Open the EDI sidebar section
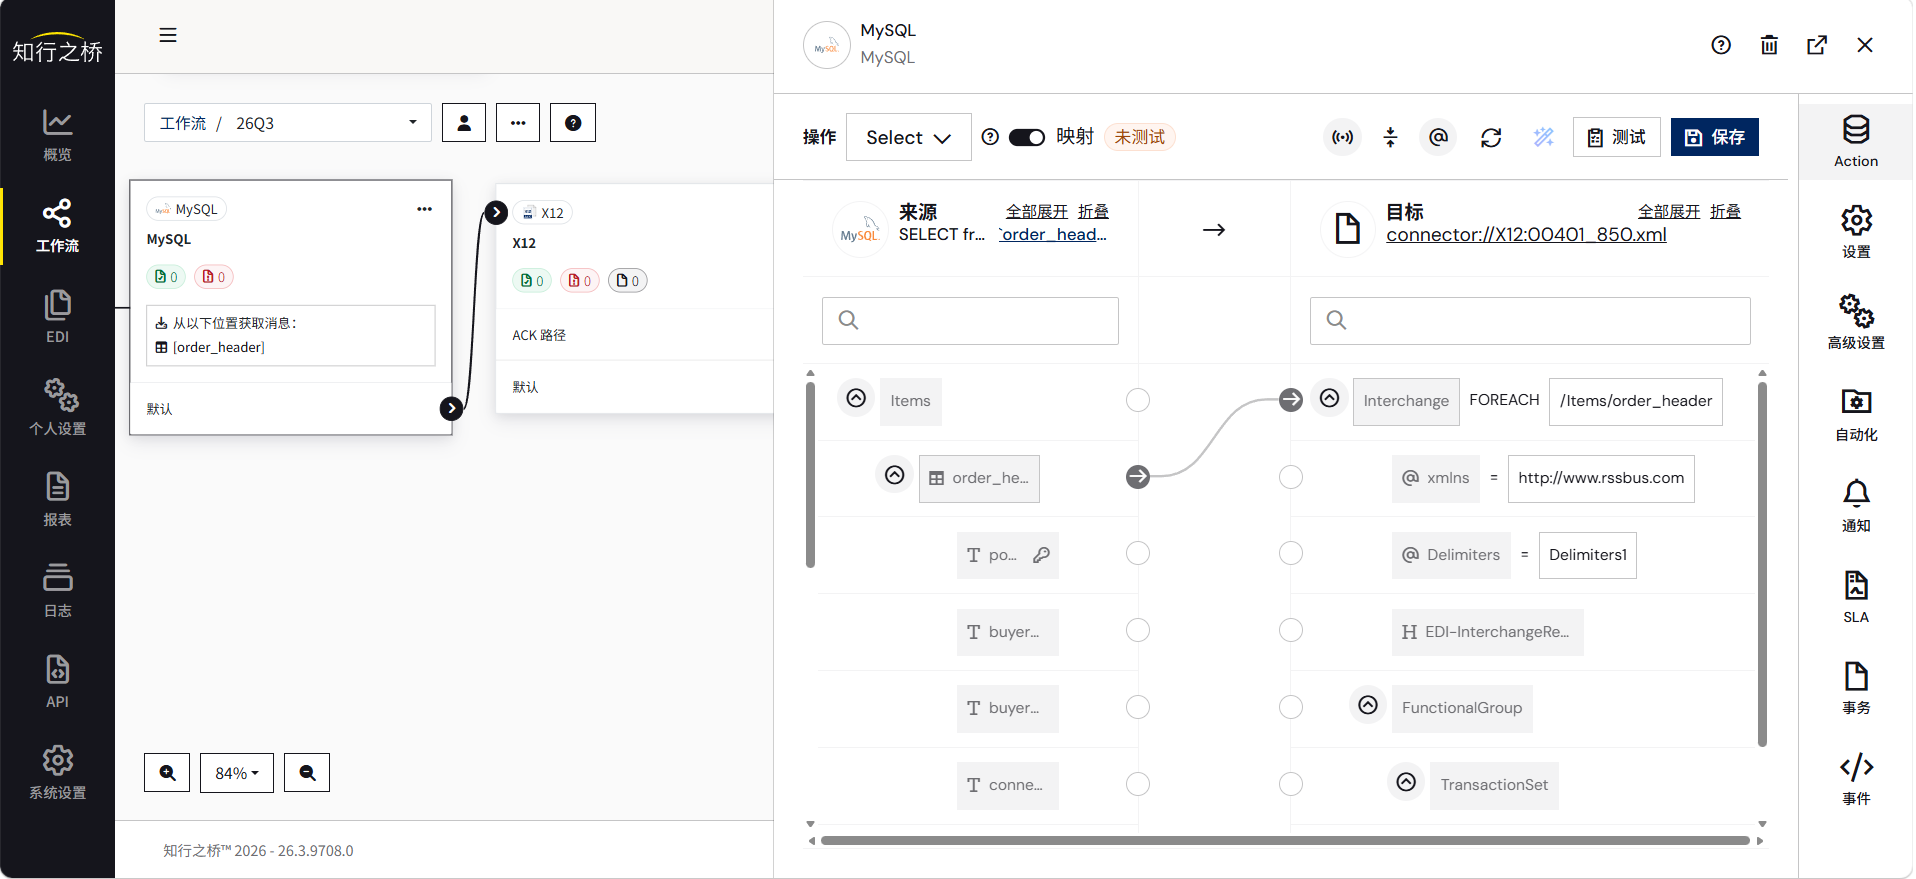The image size is (1916, 879). pyautogui.click(x=57, y=317)
